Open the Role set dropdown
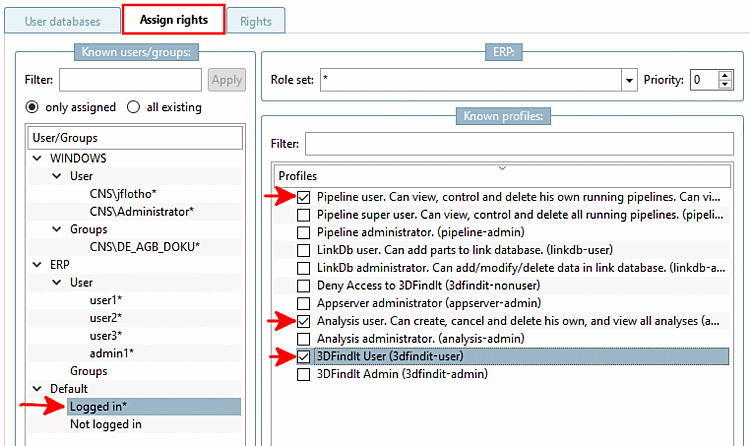Viewport: 750px width, 446px height. 629,80
